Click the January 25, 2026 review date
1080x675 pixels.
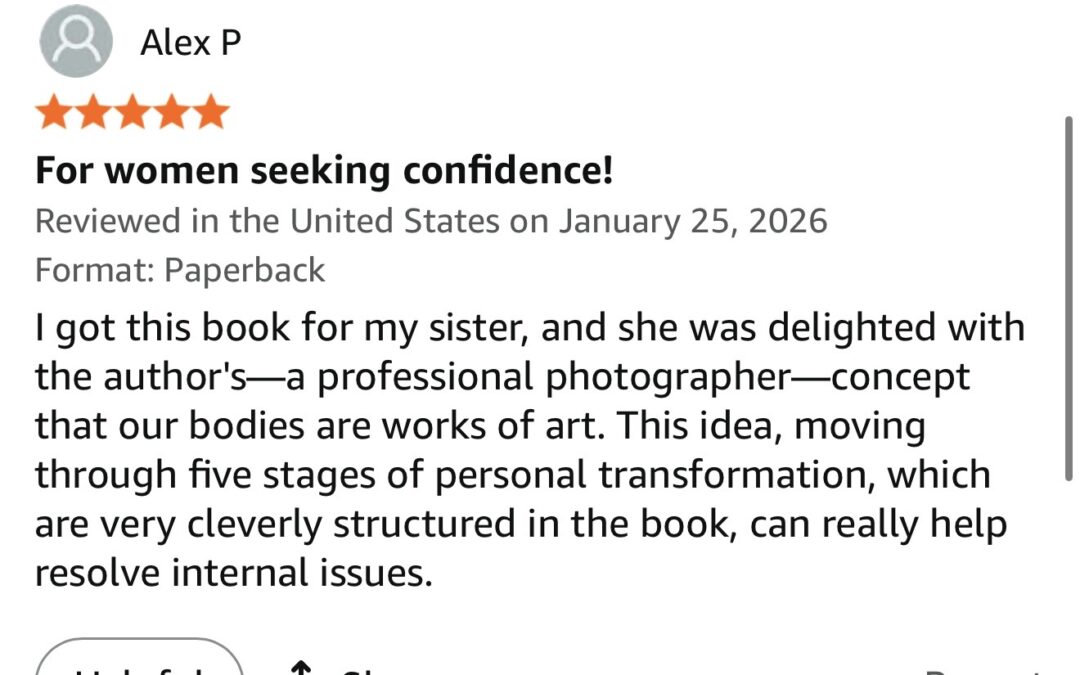(x=692, y=221)
